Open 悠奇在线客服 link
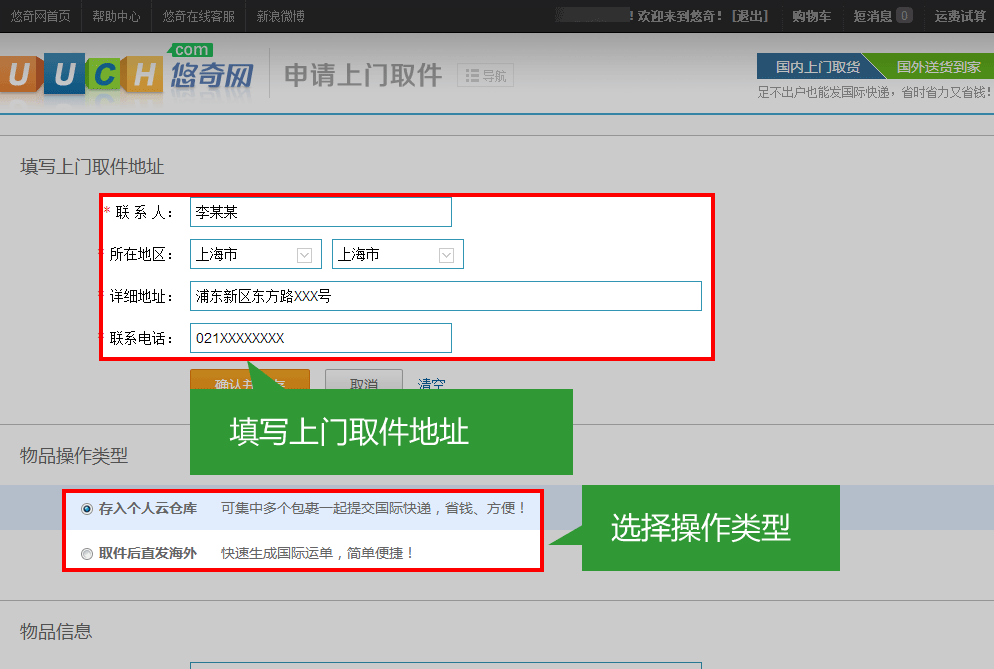This screenshot has height=669, width=994. click(x=198, y=16)
